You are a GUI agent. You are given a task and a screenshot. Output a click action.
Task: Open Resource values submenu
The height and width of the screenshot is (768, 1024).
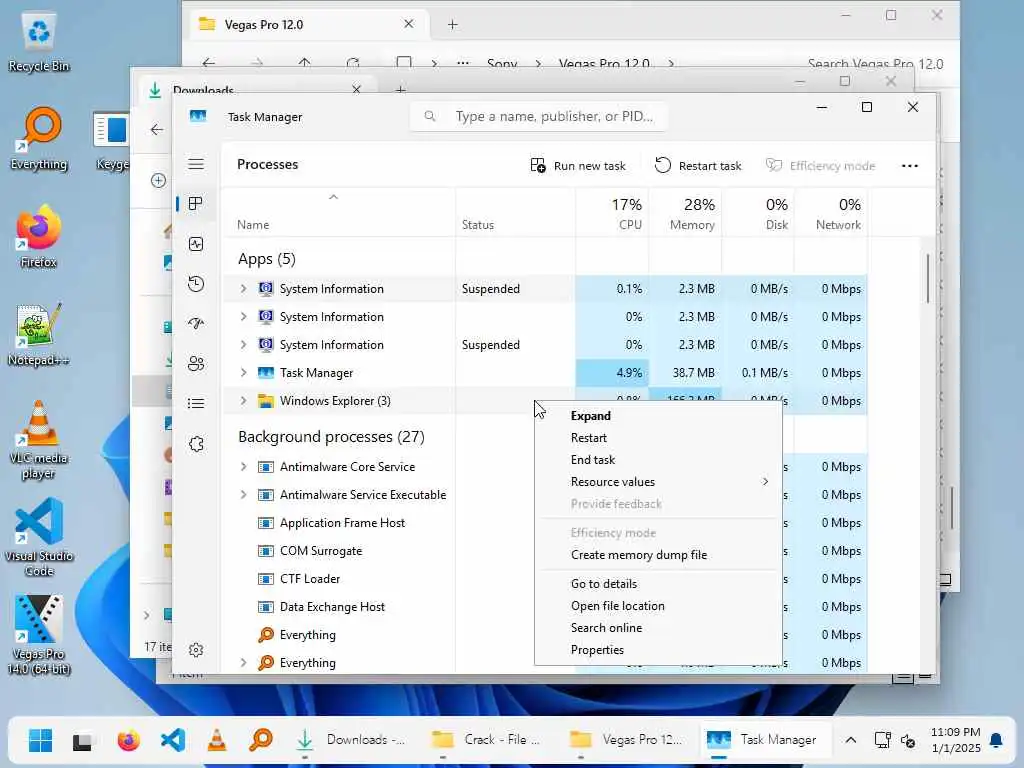658,482
